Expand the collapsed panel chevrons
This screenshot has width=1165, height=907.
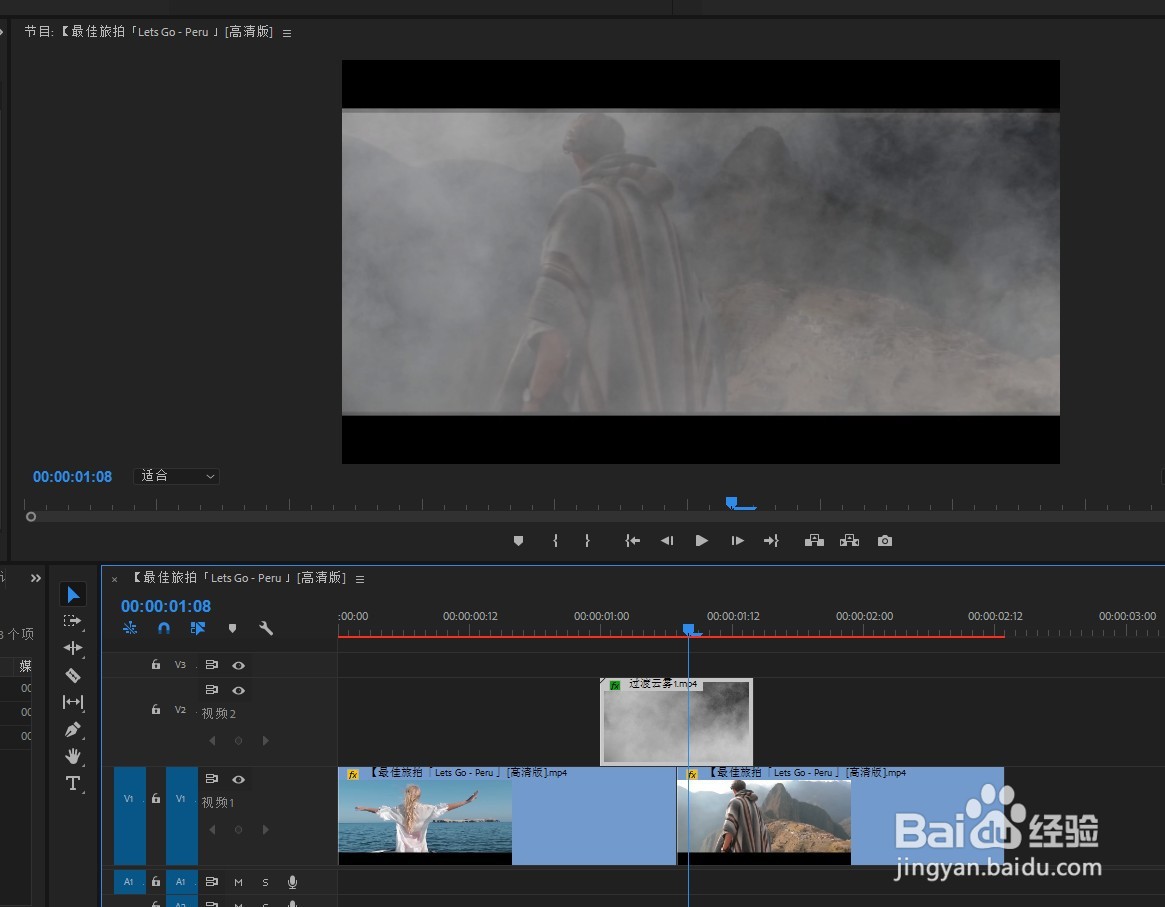coord(36,578)
